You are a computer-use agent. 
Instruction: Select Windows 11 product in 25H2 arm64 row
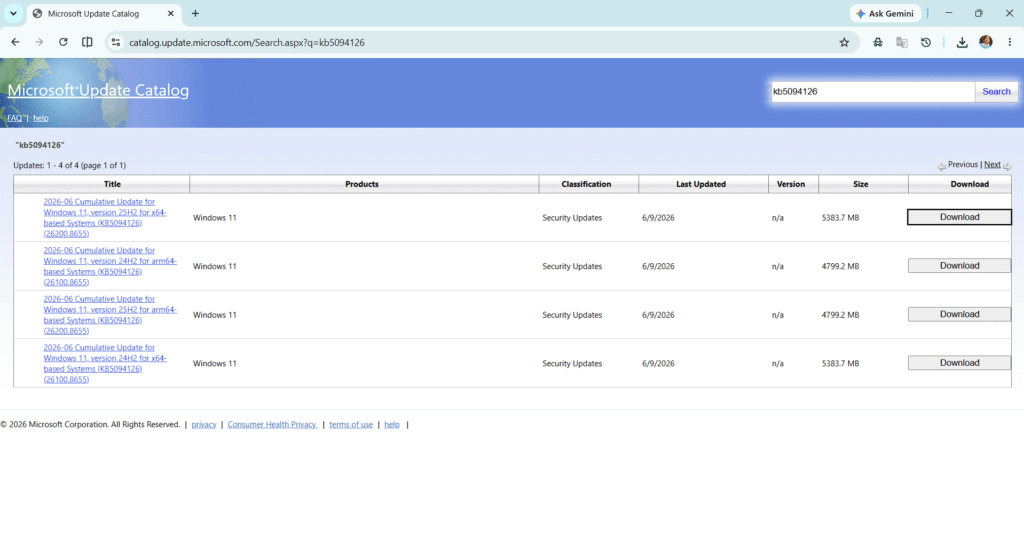tap(215, 315)
